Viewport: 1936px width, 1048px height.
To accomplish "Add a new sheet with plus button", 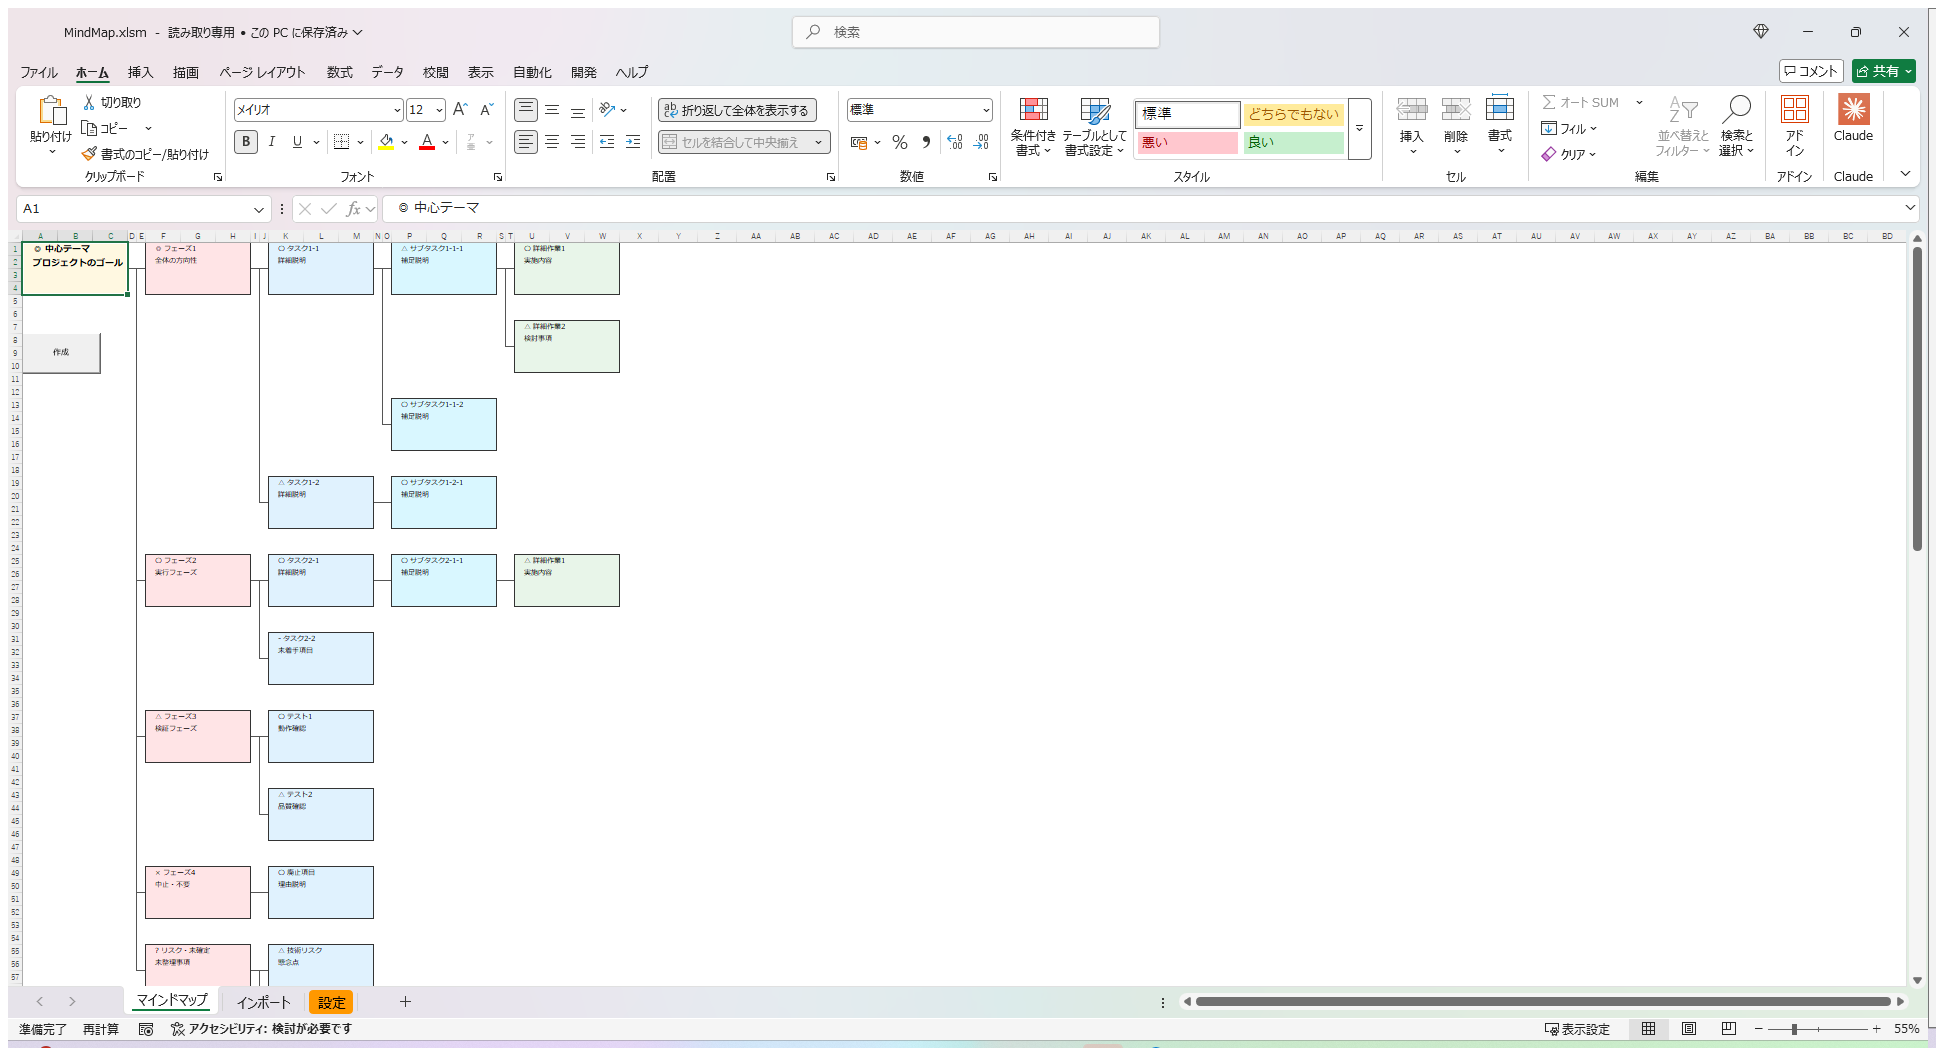I will pos(405,1002).
